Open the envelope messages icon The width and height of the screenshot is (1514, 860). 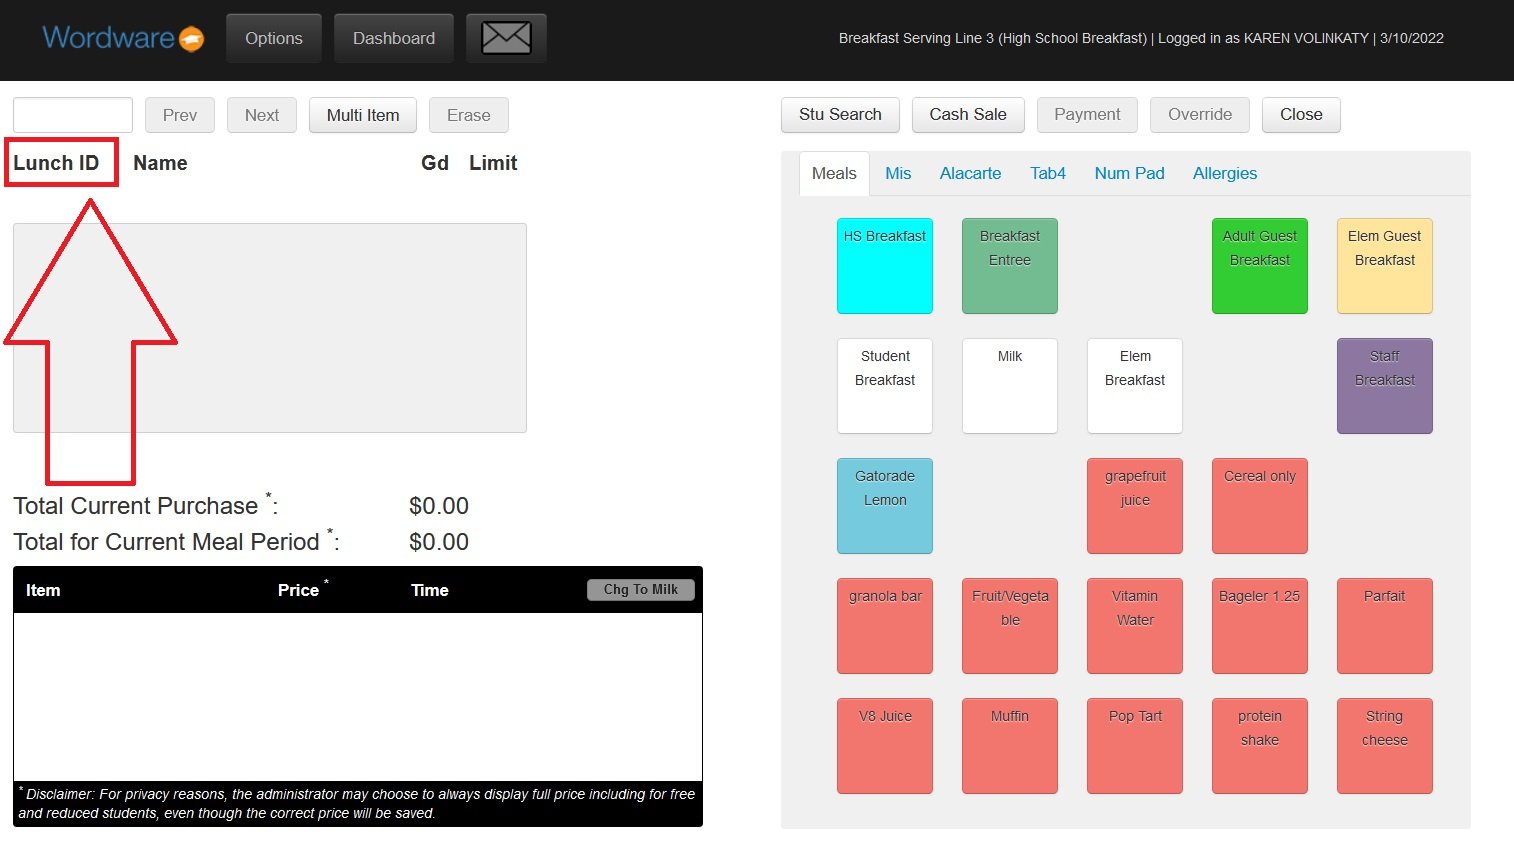point(506,38)
